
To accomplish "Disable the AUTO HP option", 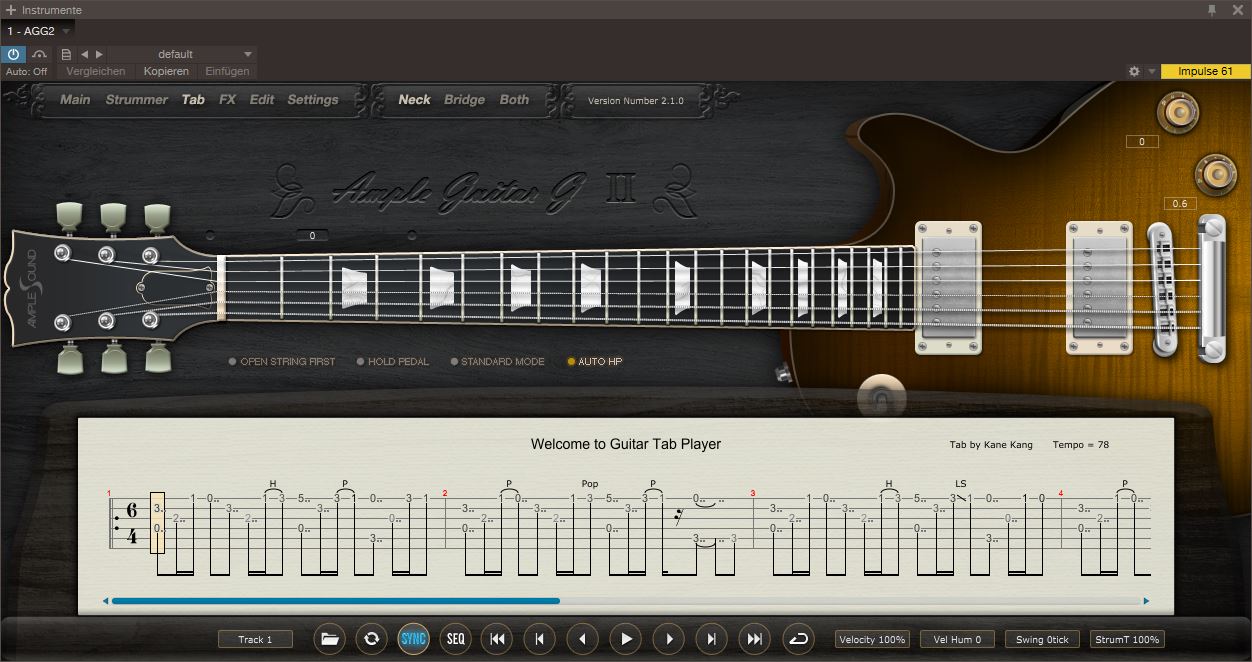I will 595,362.
